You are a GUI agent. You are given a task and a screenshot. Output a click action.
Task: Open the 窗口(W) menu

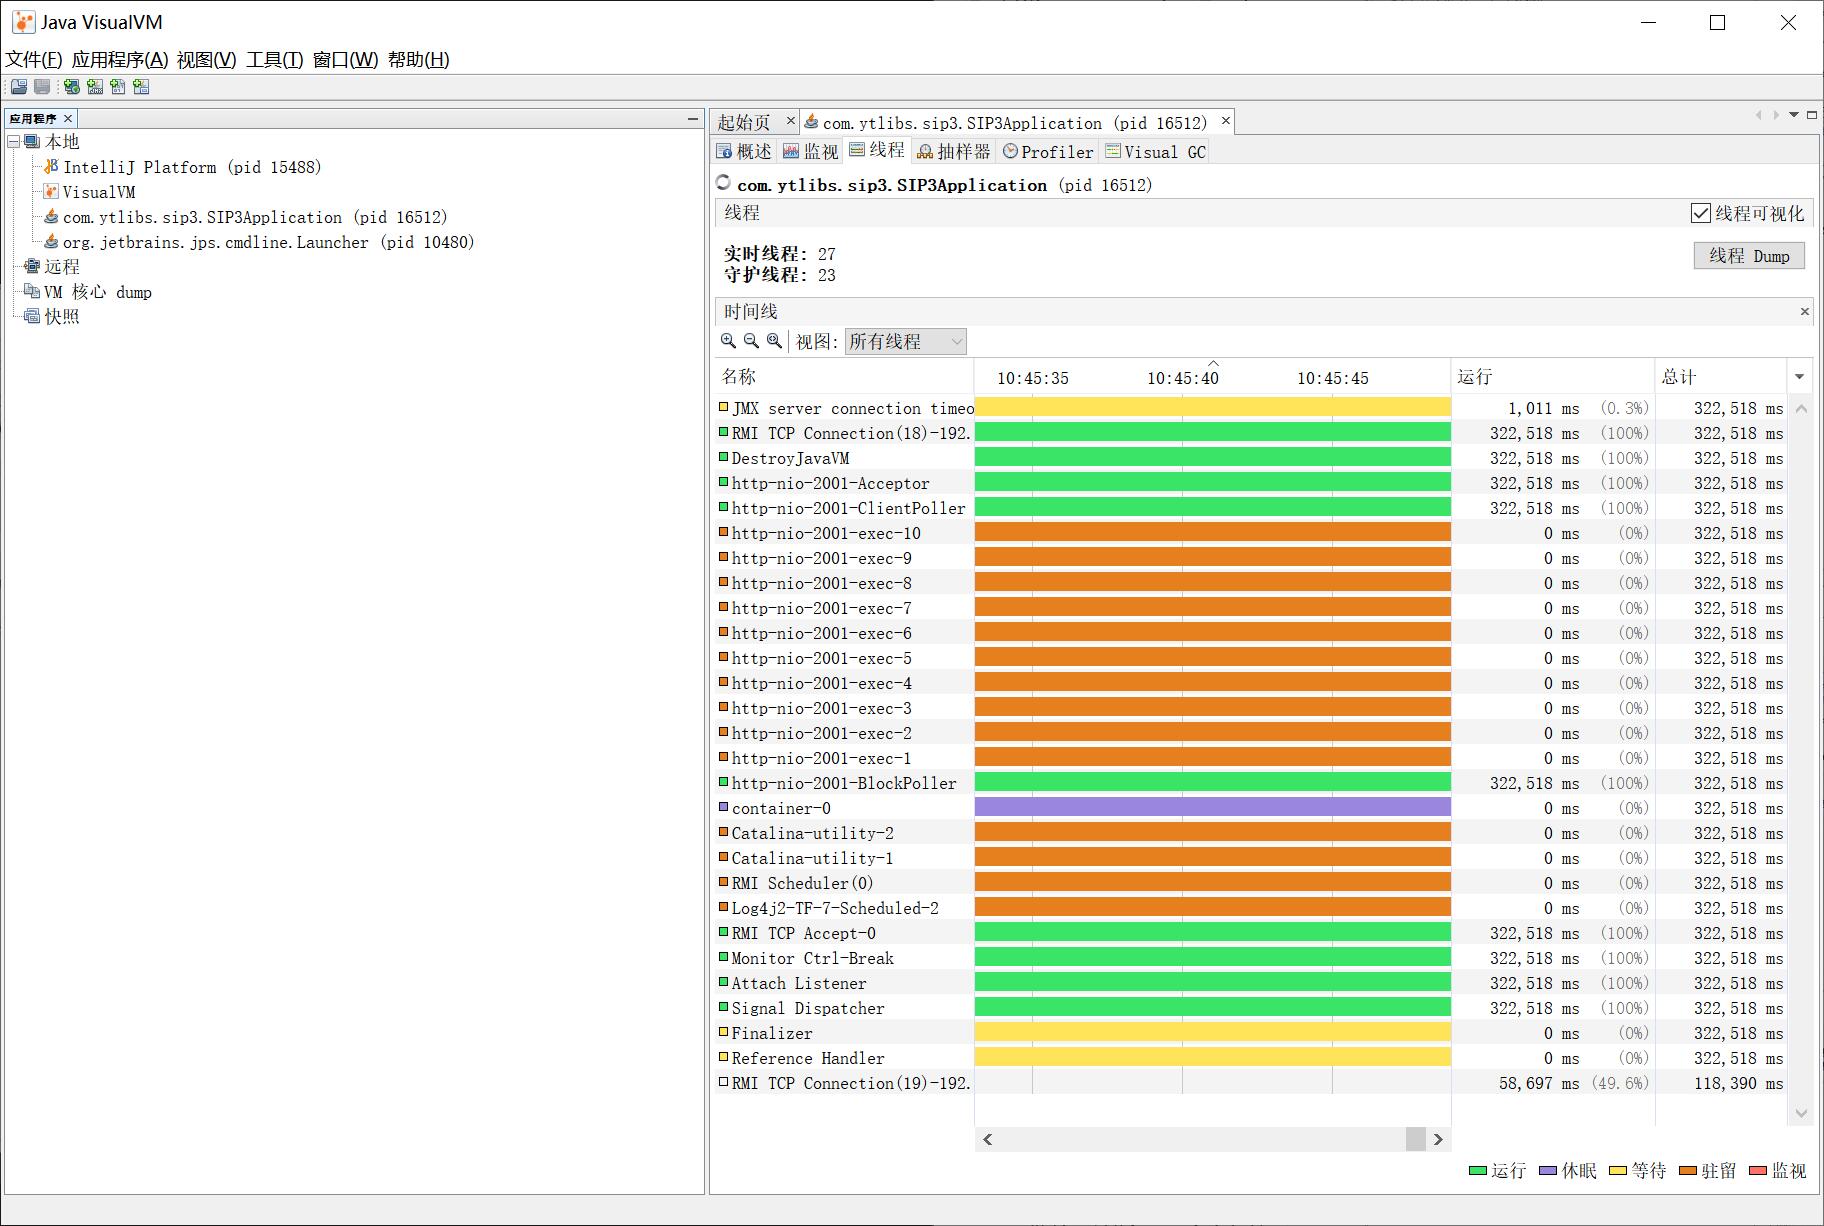(346, 60)
